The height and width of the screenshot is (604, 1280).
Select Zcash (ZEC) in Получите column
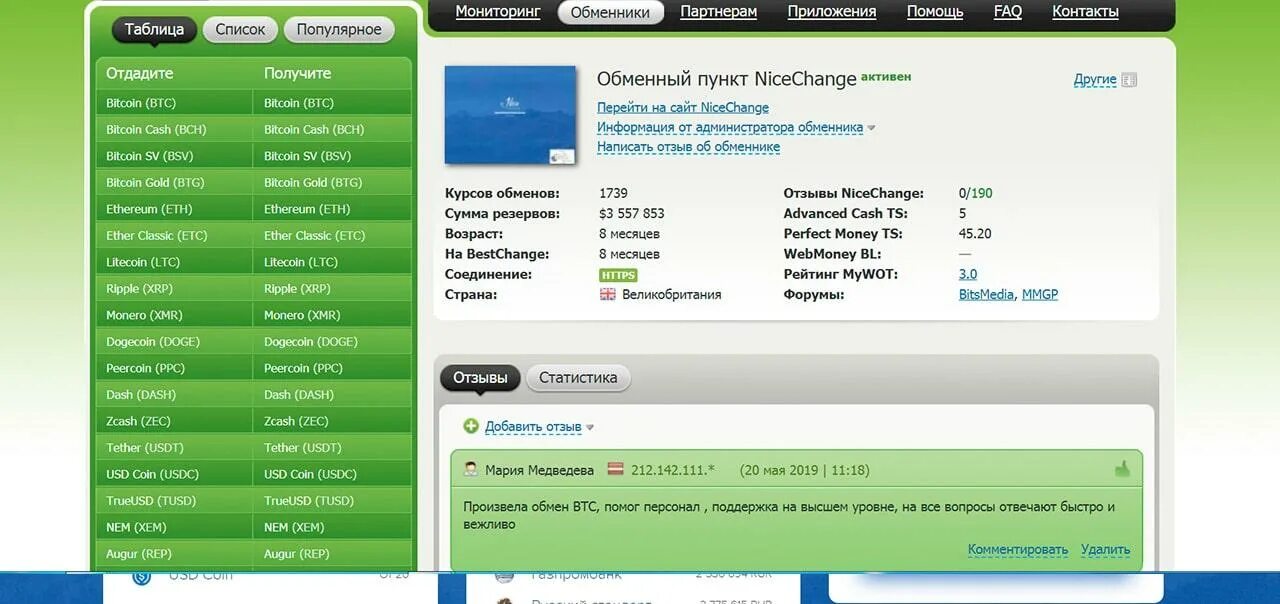pos(332,421)
